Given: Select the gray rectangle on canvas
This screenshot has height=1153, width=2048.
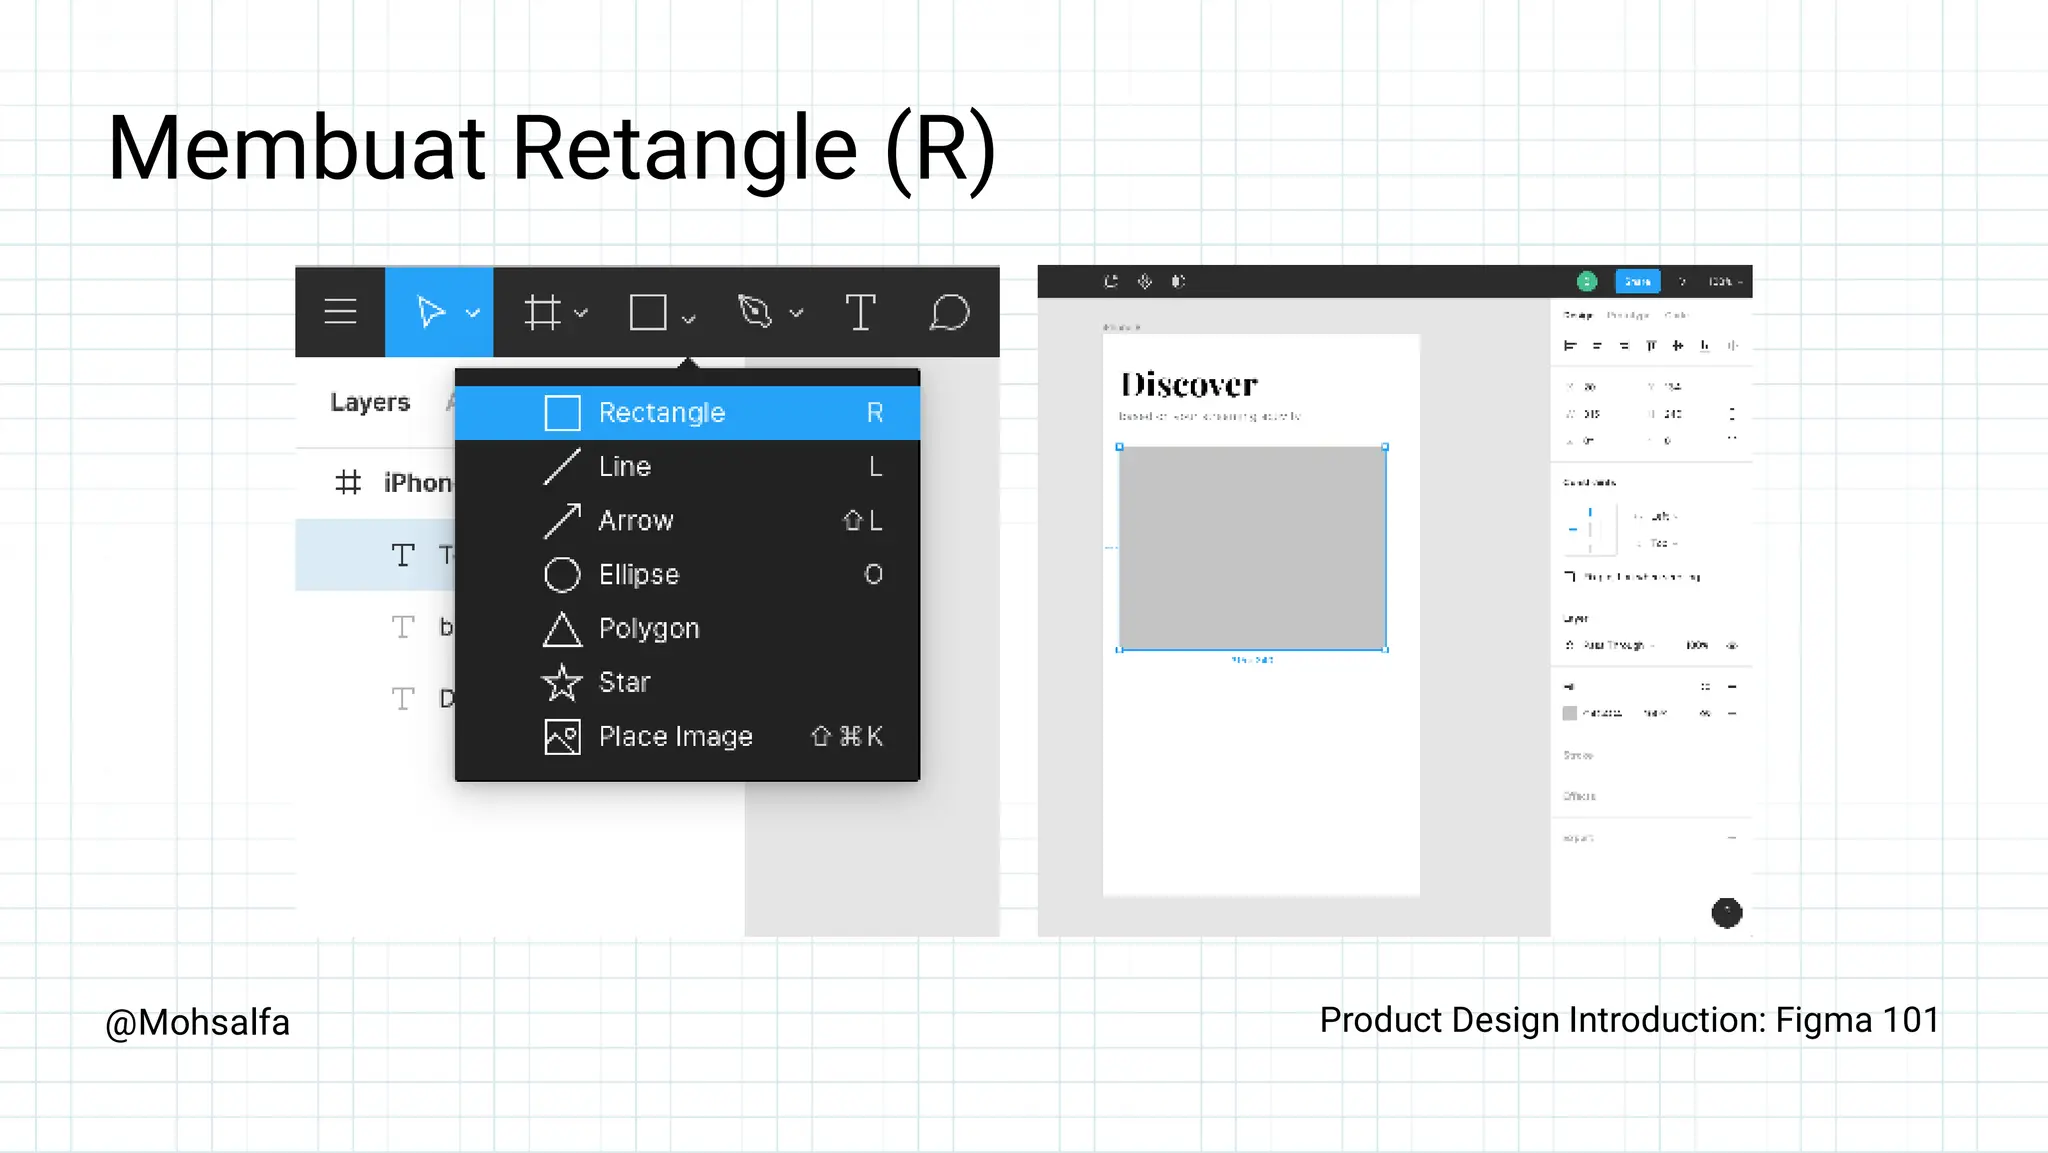Looking at the screenshot, I should click(1252, 548).
